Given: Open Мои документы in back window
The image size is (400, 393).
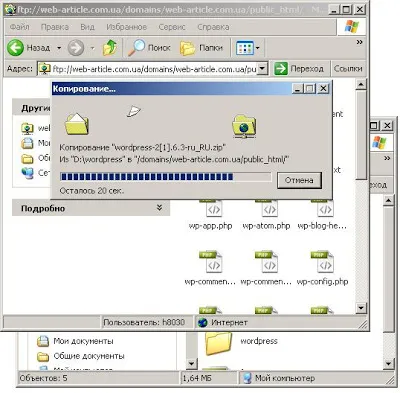Looking at the screenshot, I should (75, 341).
